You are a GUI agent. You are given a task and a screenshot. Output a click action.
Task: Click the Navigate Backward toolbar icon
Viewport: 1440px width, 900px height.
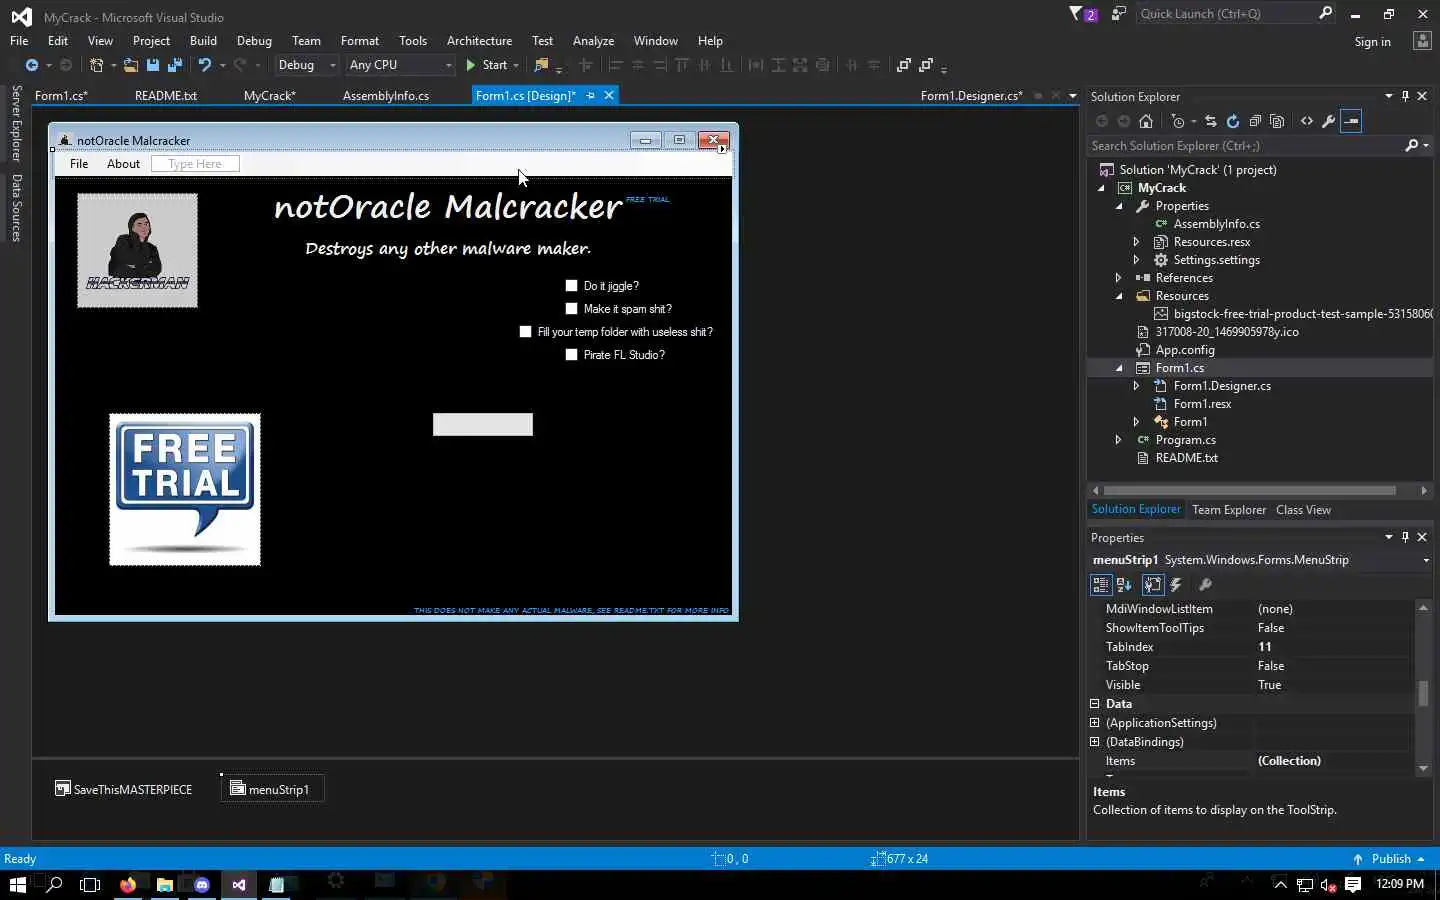(x=32, y=65)
